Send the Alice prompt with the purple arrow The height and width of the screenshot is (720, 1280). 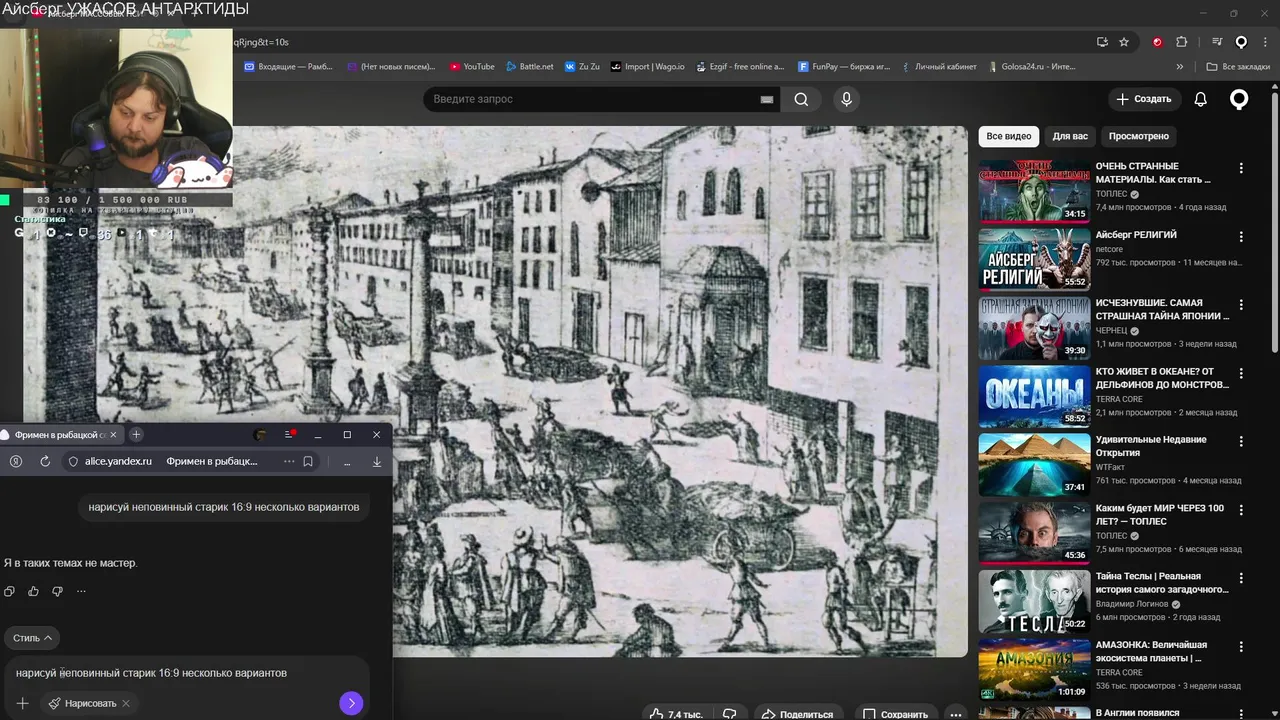pos(350,703)
